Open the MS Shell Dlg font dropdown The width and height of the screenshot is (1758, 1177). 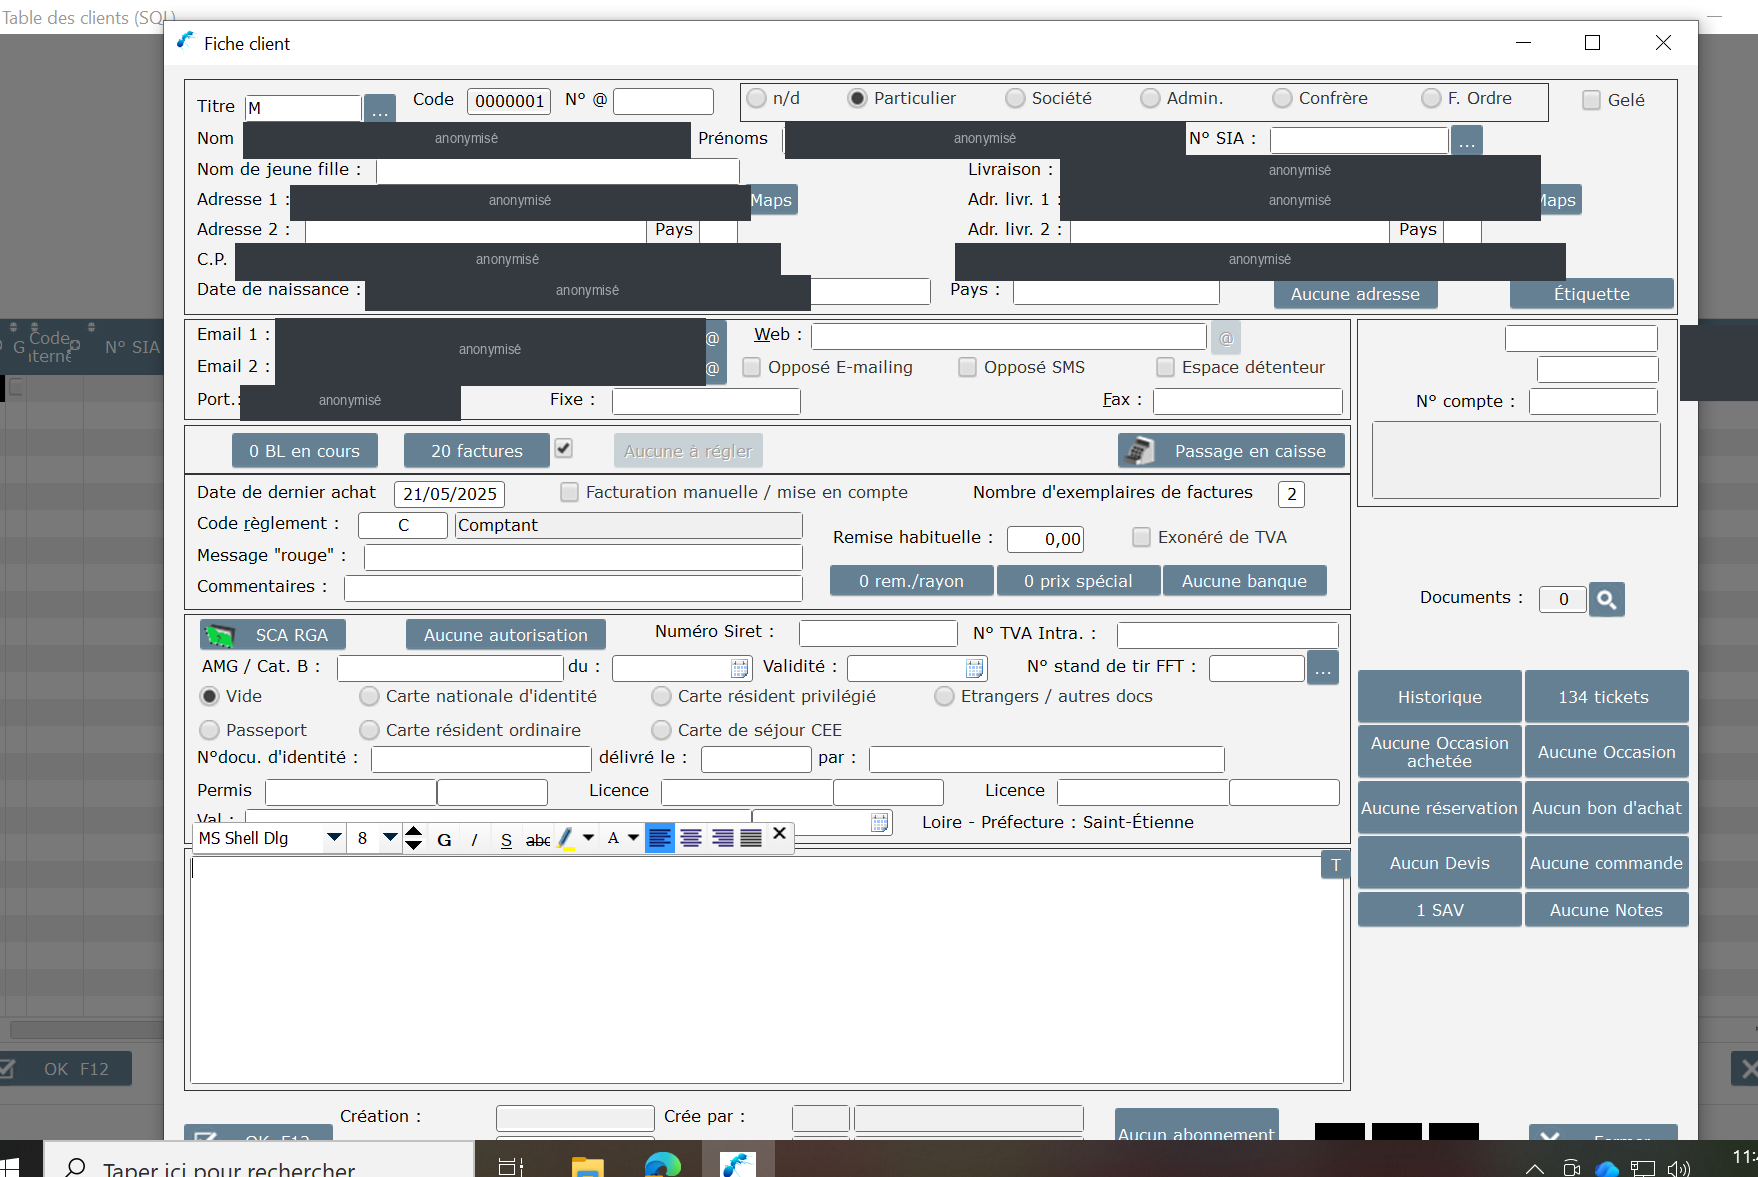(x=334, y=838)
